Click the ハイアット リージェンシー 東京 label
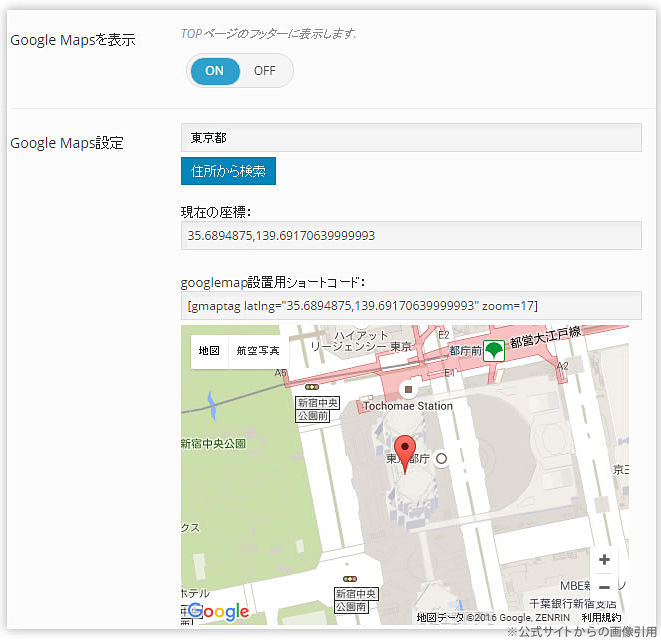Image resolution: width=661 pixels, height=640 pixels. point(361,341)
